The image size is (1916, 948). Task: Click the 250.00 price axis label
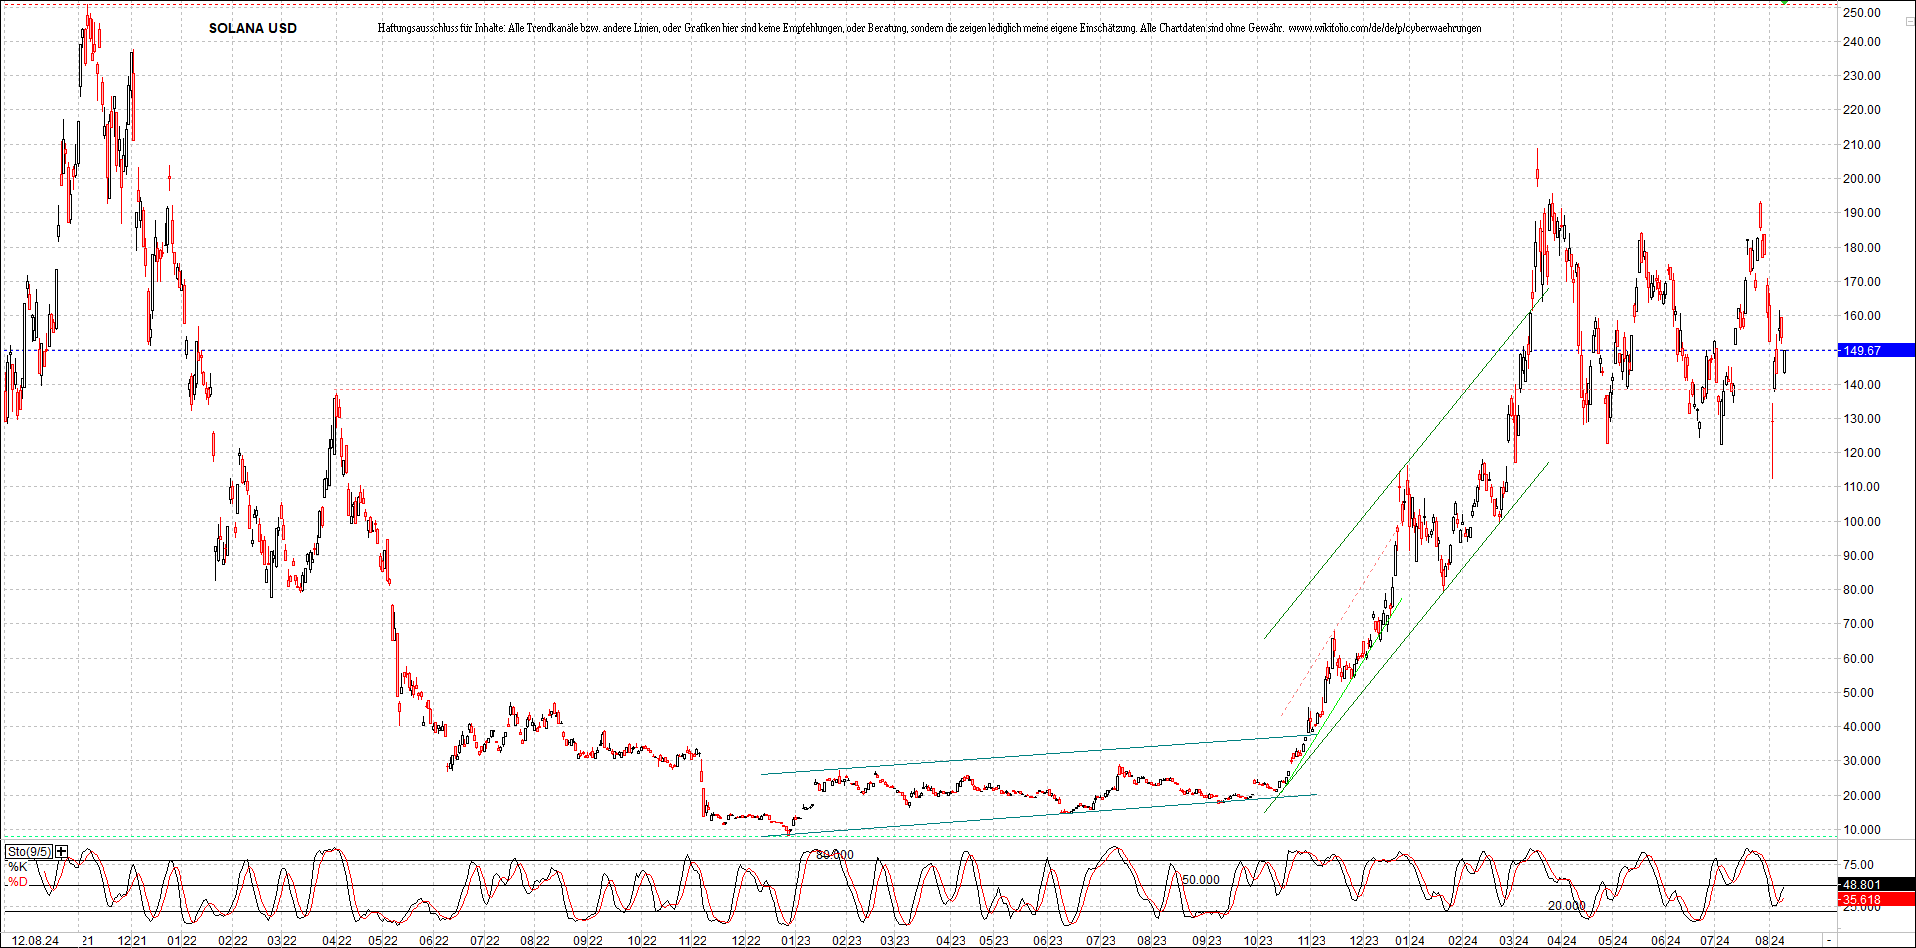1862,13
